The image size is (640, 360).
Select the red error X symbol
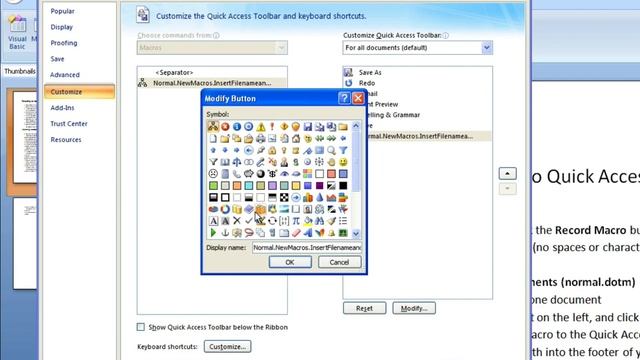tap(225, 127)
